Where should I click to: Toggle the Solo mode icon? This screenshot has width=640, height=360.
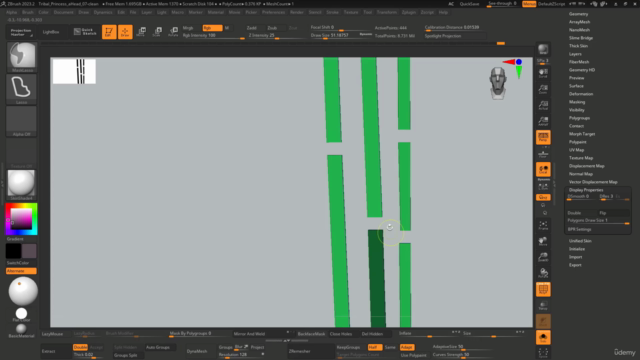543,338
